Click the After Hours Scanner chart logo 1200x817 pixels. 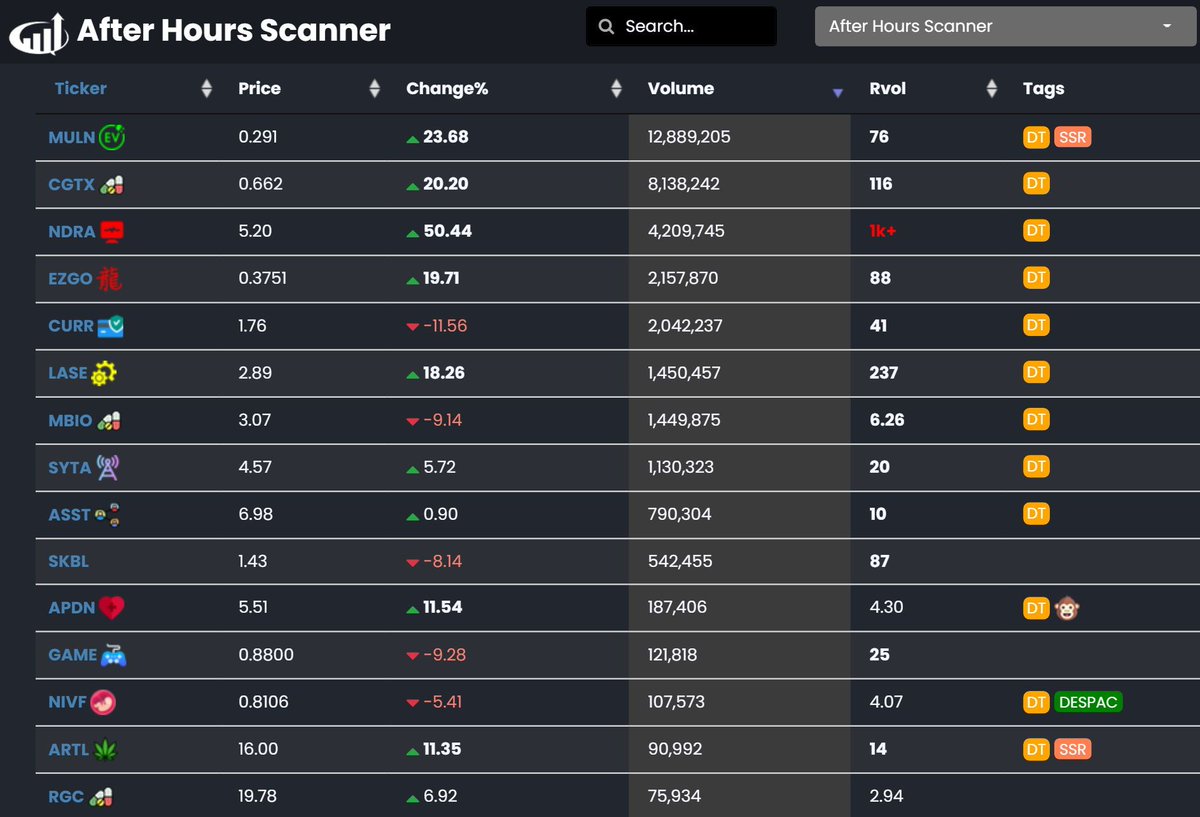click(38, 32)
